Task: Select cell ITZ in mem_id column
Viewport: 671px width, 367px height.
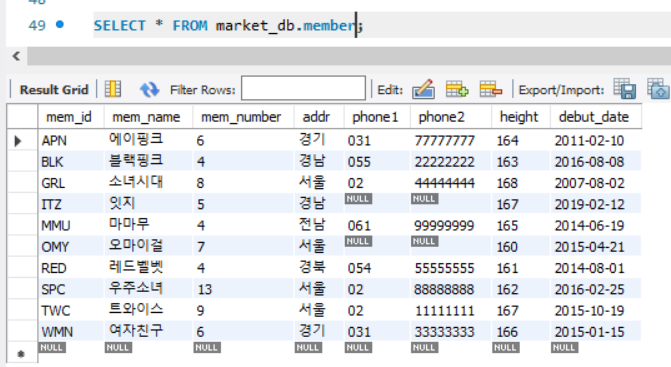Action: point(71,204)
